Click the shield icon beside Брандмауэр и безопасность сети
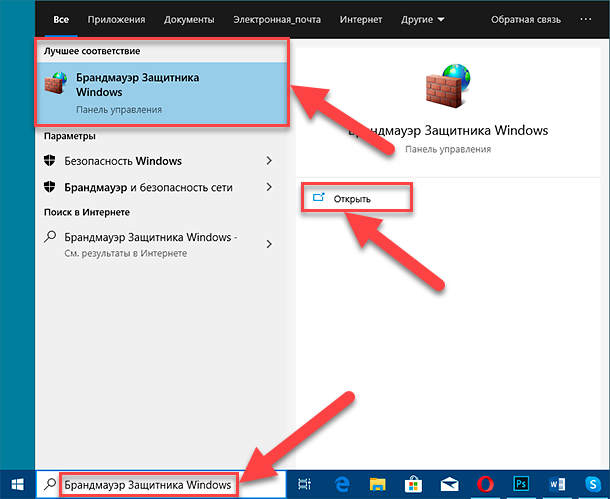Viewport: 610px width, 499px height. click(x=50, y=187)
